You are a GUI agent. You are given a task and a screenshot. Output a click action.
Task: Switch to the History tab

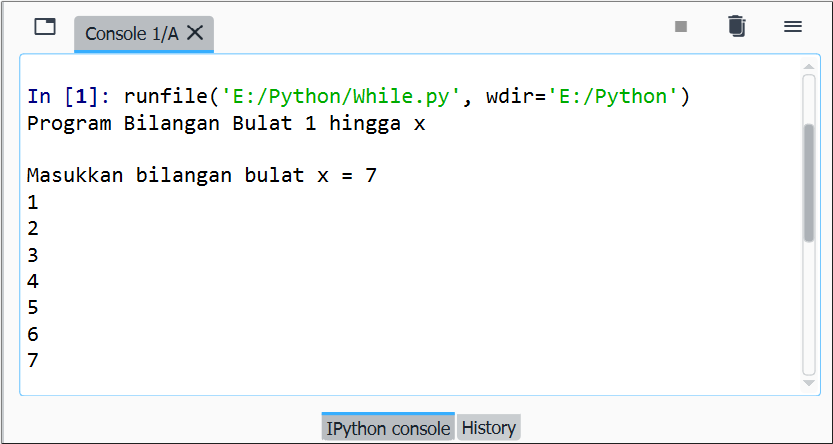tap(489, 428)
